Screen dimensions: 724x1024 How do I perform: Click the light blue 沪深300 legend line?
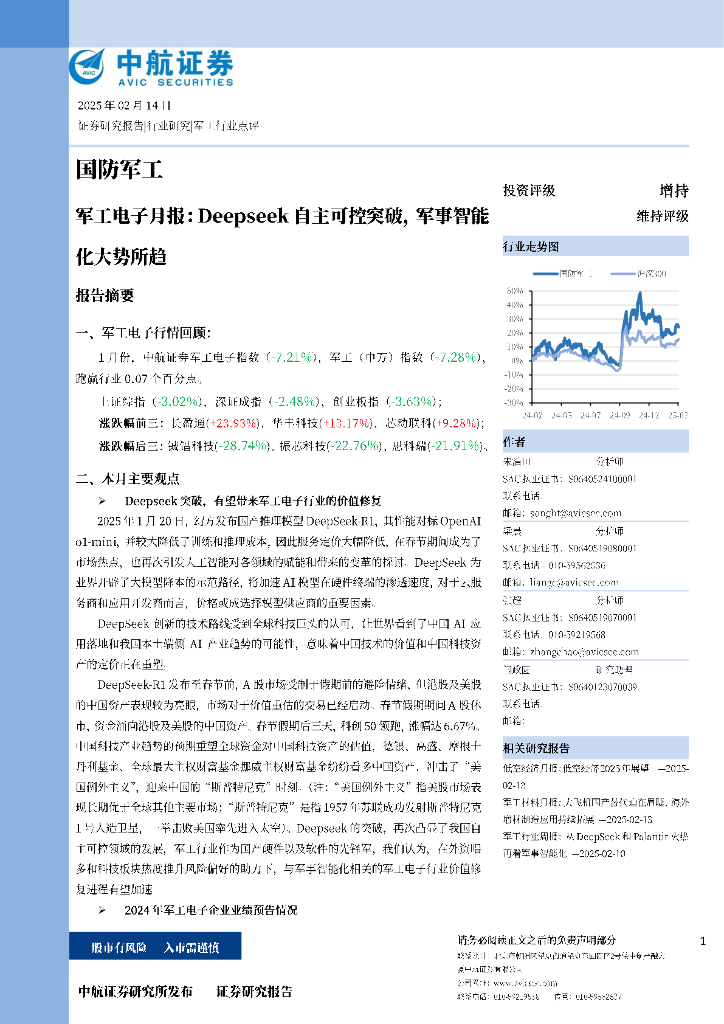(x=623, y=274)
